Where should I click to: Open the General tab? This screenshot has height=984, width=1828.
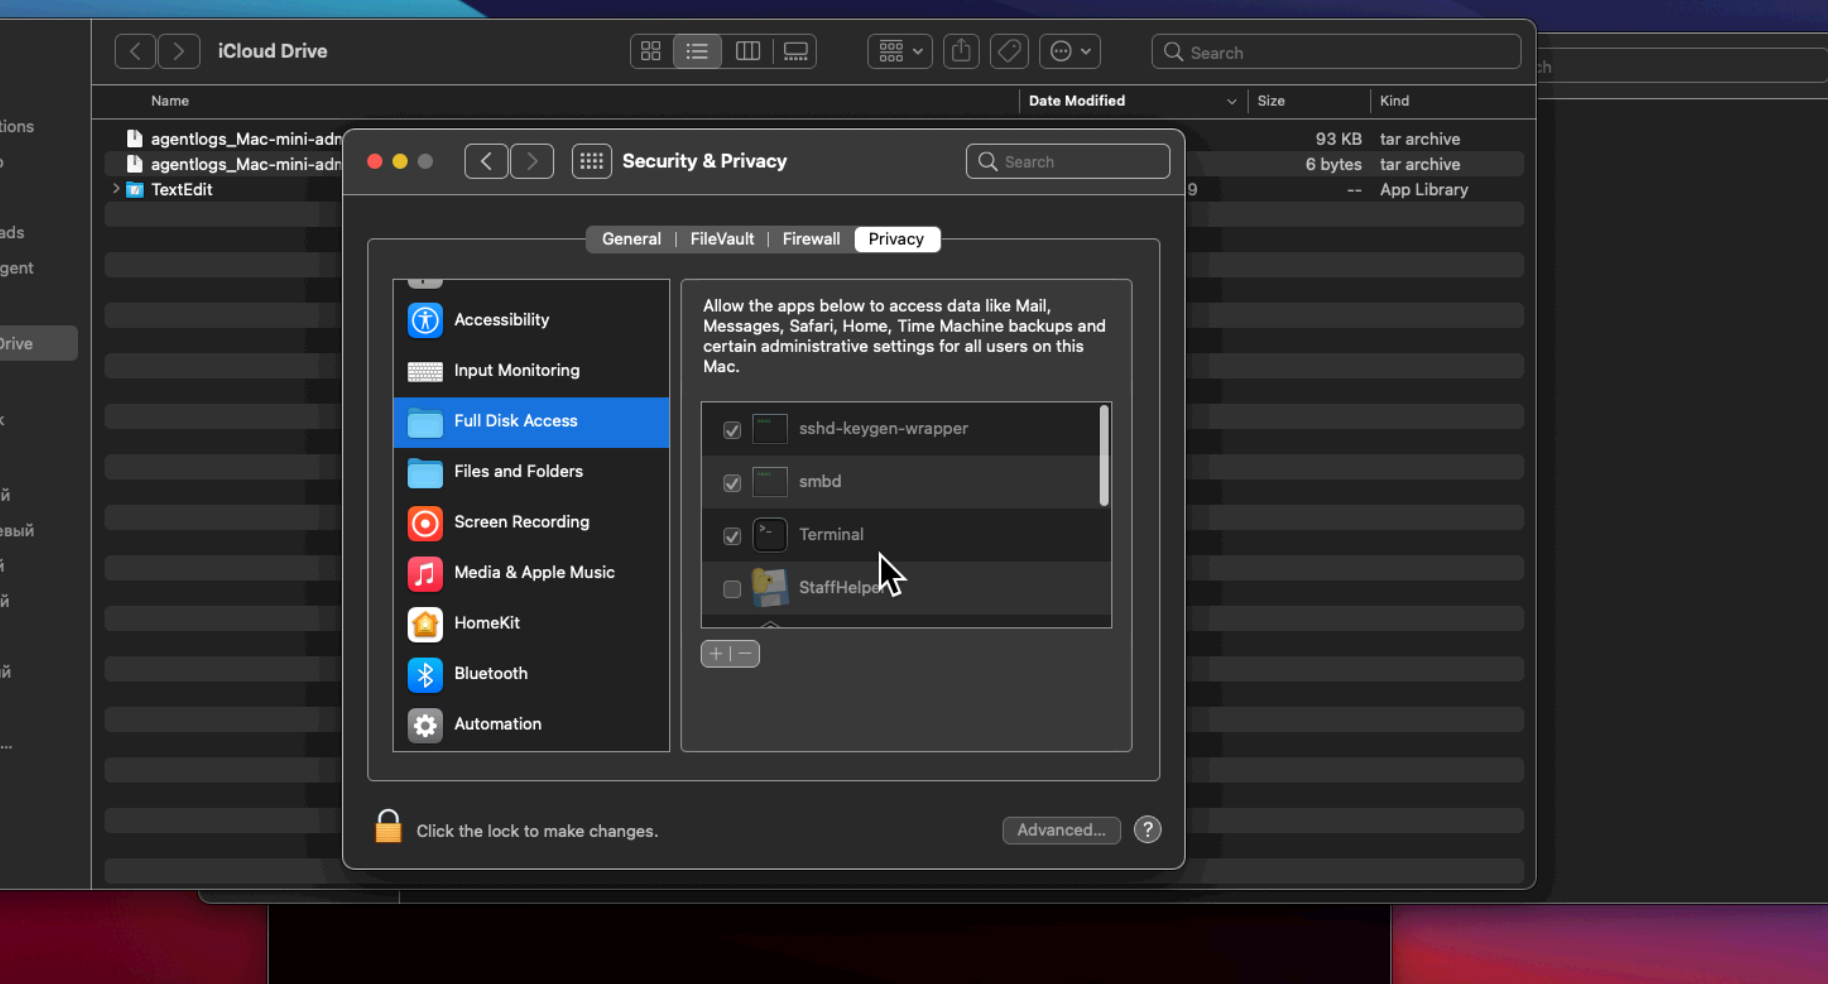(x=631, y=239)
